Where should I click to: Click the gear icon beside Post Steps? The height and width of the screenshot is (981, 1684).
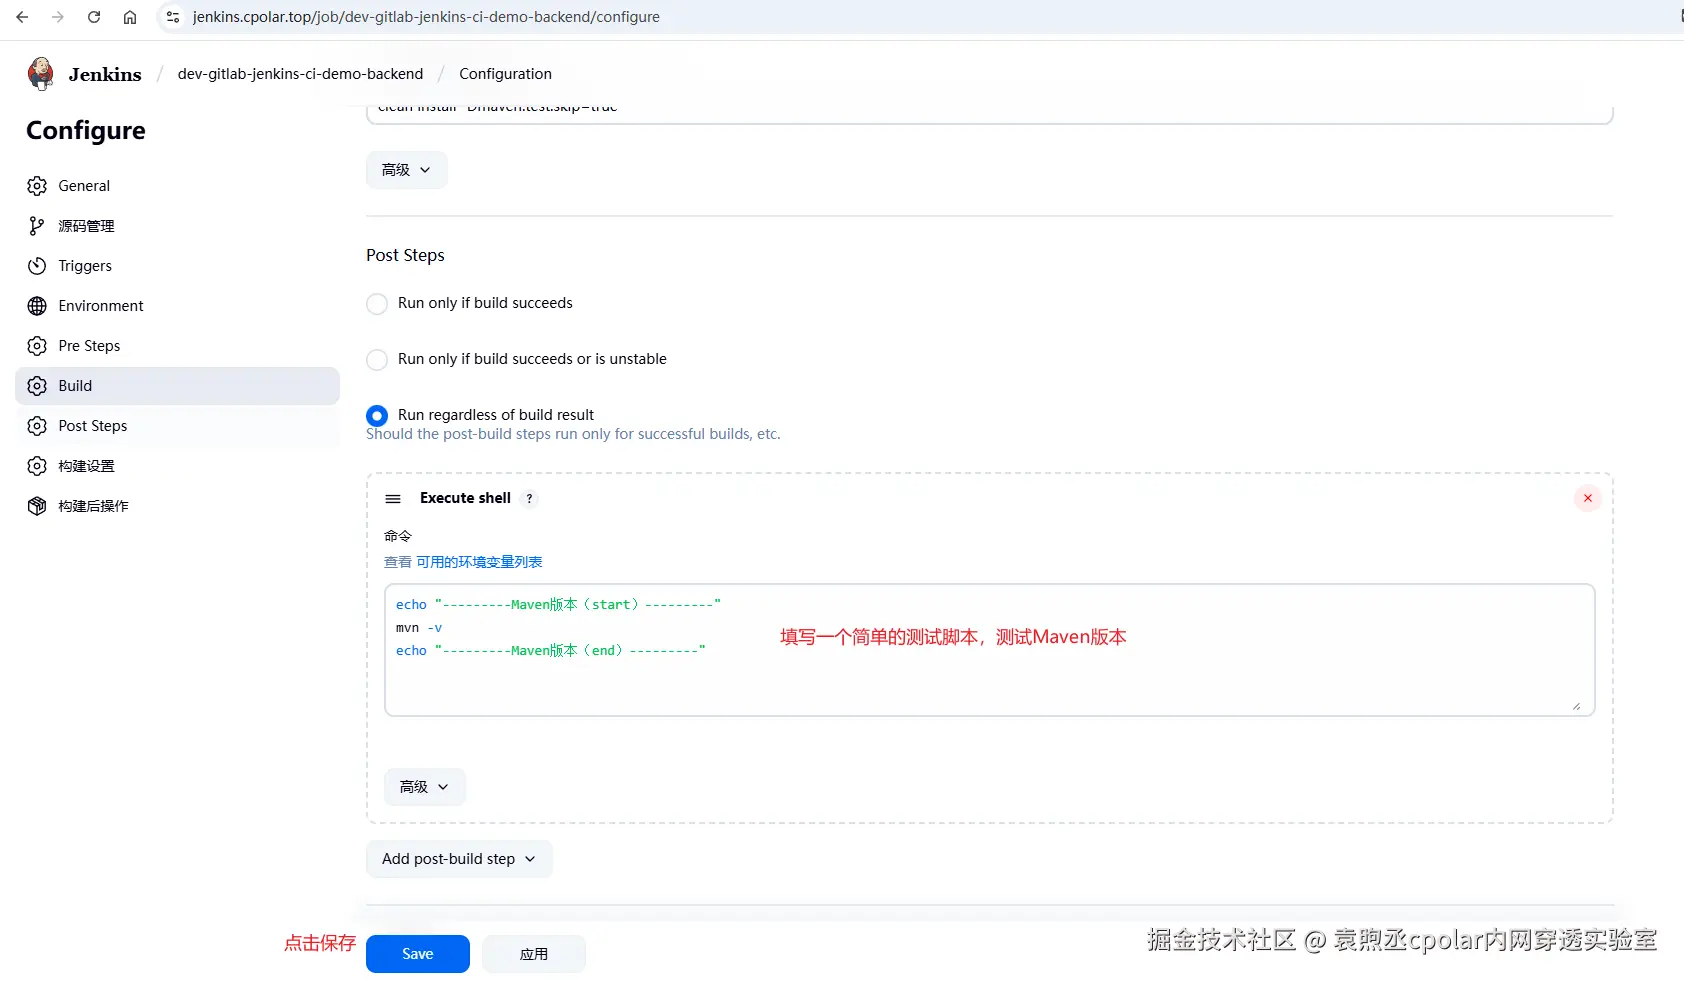[37, 426]
